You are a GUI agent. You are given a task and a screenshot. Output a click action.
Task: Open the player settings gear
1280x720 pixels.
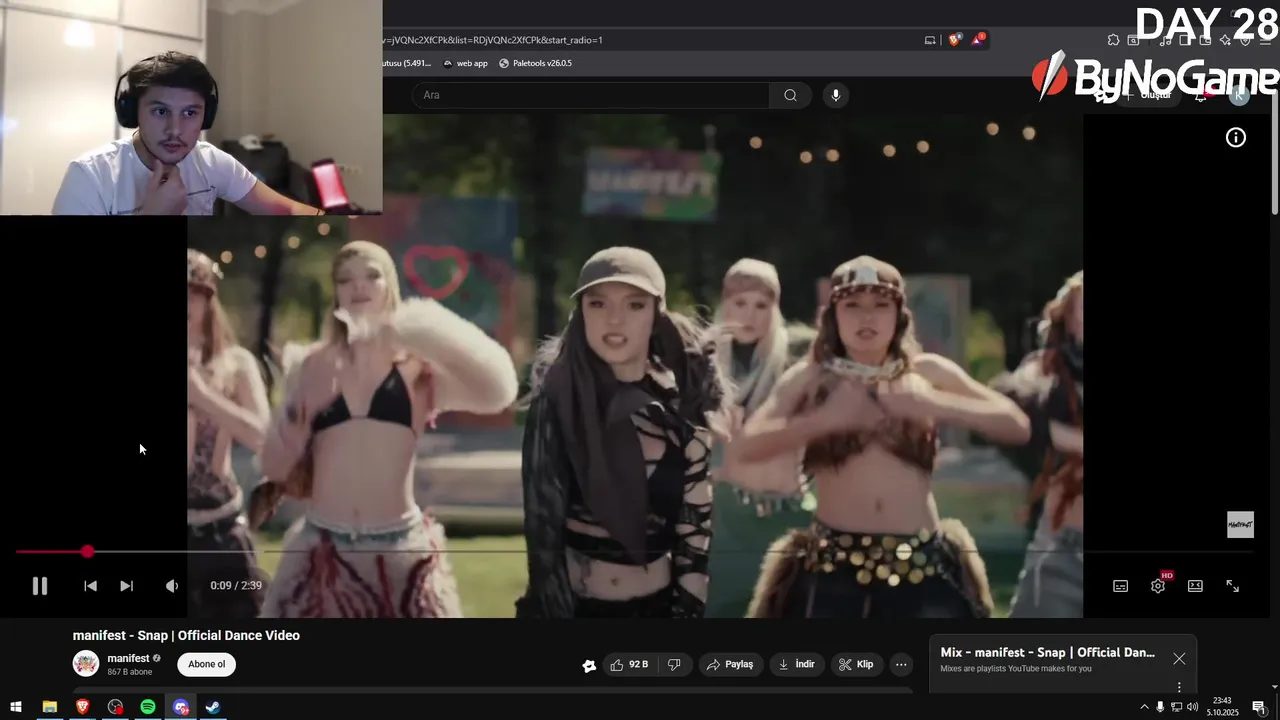1158,586
